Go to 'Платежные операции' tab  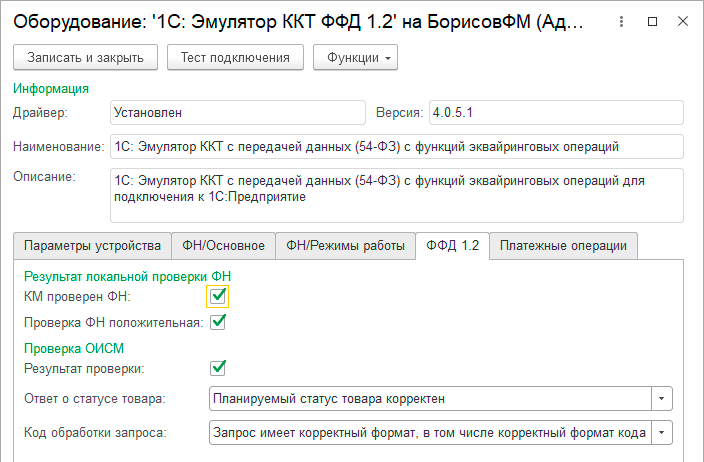pyautogui.click(x=563, y=246)
